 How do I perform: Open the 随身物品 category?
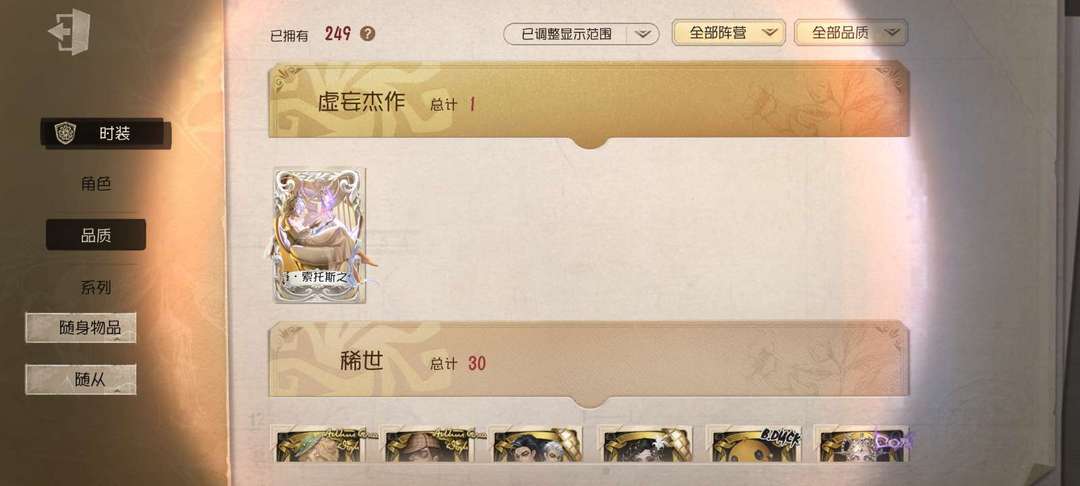tap(81, 328)
